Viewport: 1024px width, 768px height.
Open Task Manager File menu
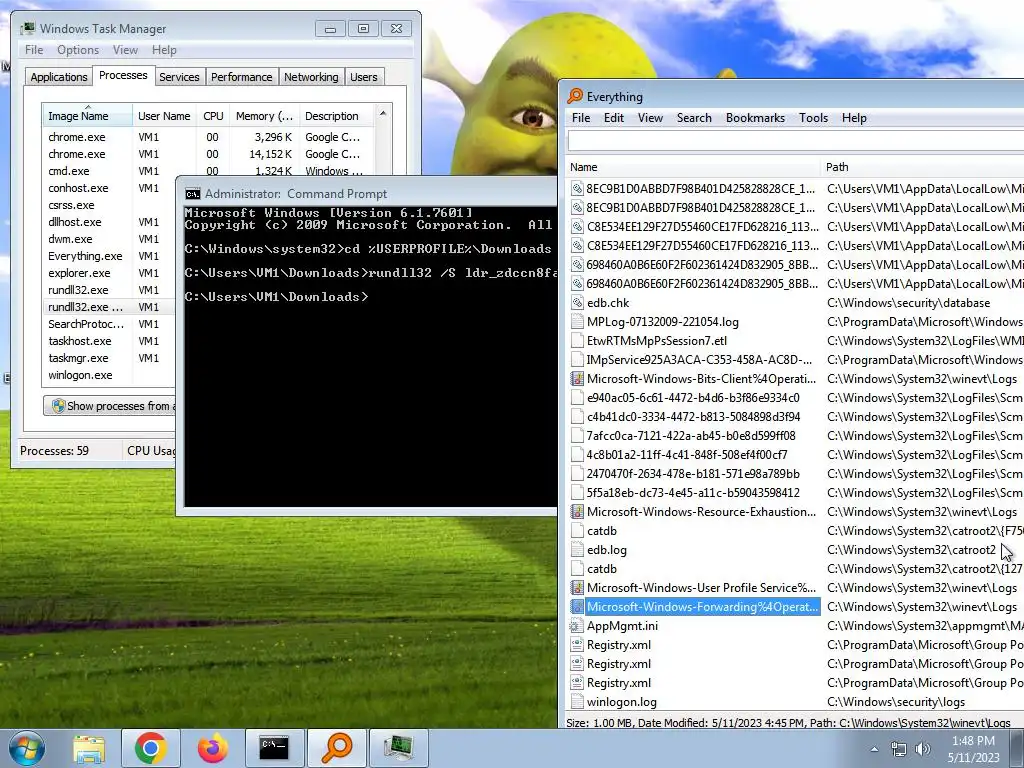pyautogui.click(x=34, y=50)
